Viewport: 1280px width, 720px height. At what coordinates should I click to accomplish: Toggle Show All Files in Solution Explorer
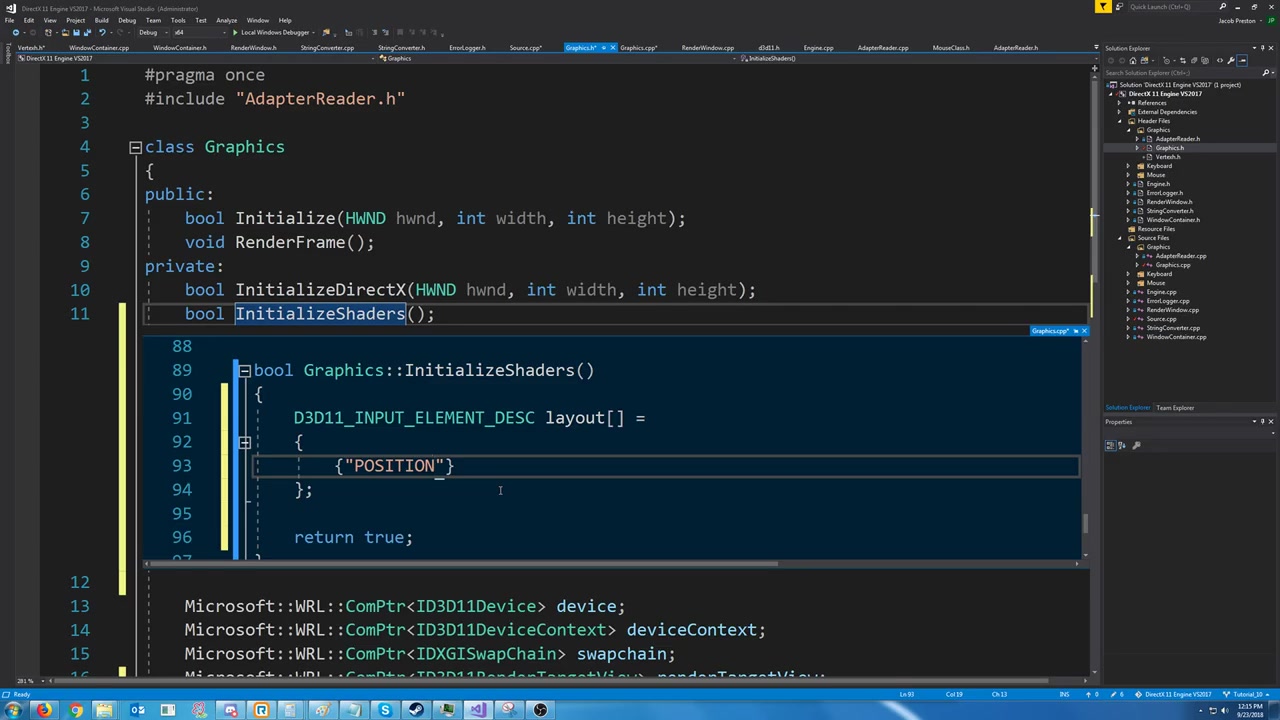coord(1205,61)
